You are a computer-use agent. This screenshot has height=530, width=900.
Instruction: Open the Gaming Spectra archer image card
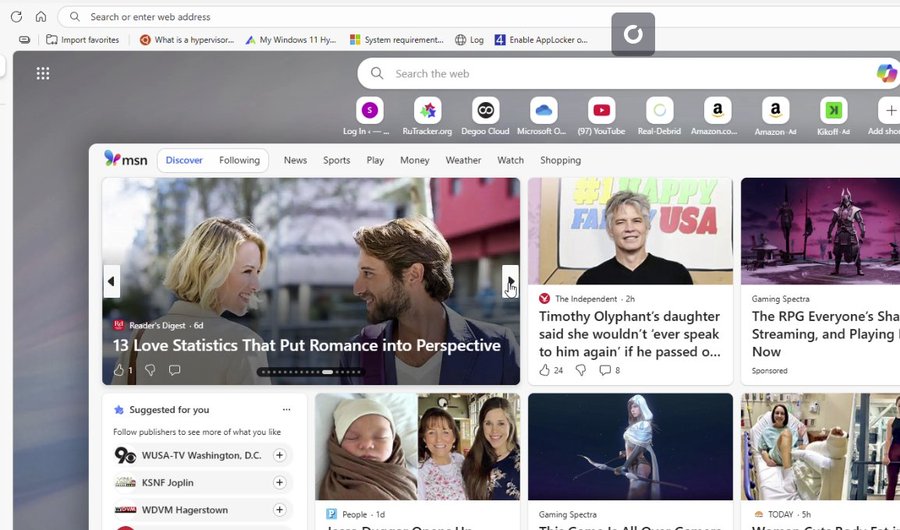pyautogui.click(x=630, y=447)
